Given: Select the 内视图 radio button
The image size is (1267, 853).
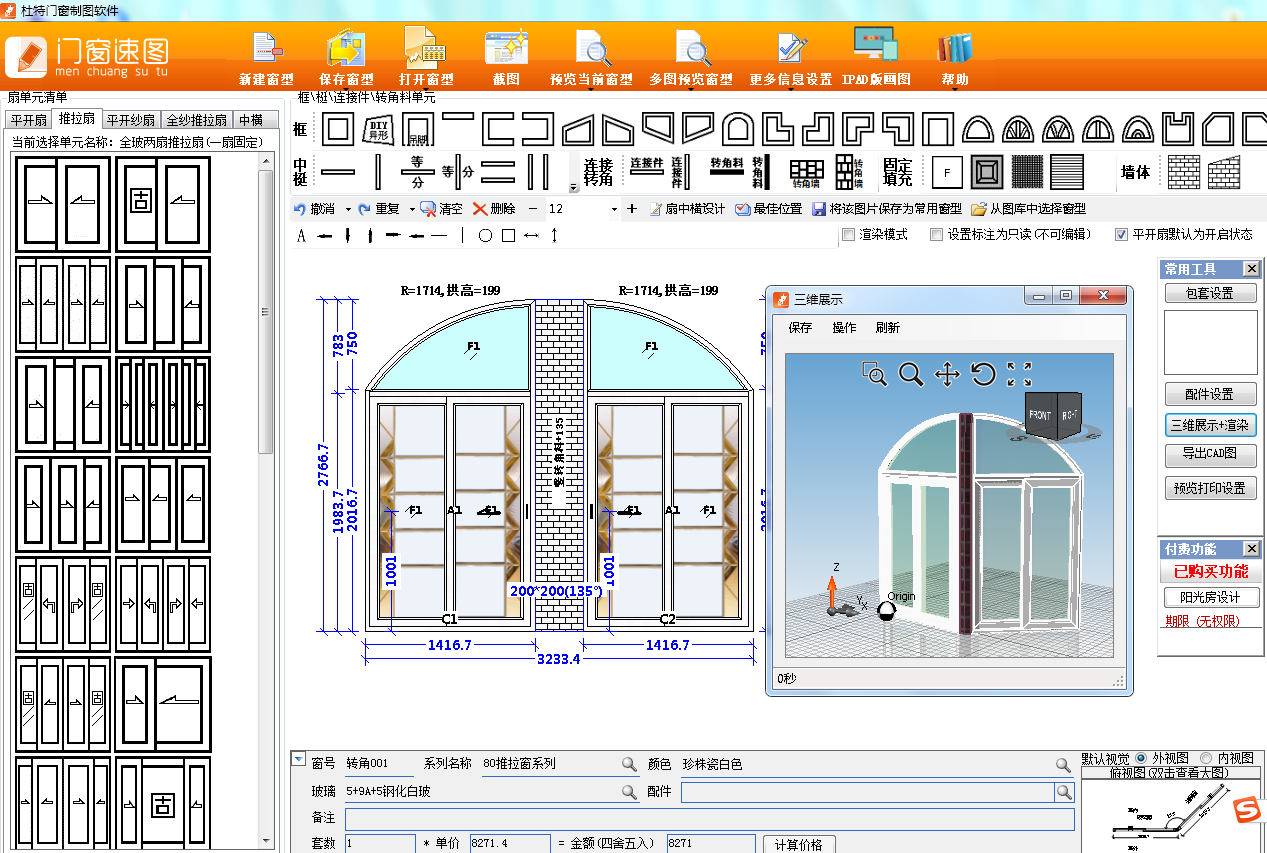Looking at the screenshot, I should pyautogui.click(x=1205, y=759).
